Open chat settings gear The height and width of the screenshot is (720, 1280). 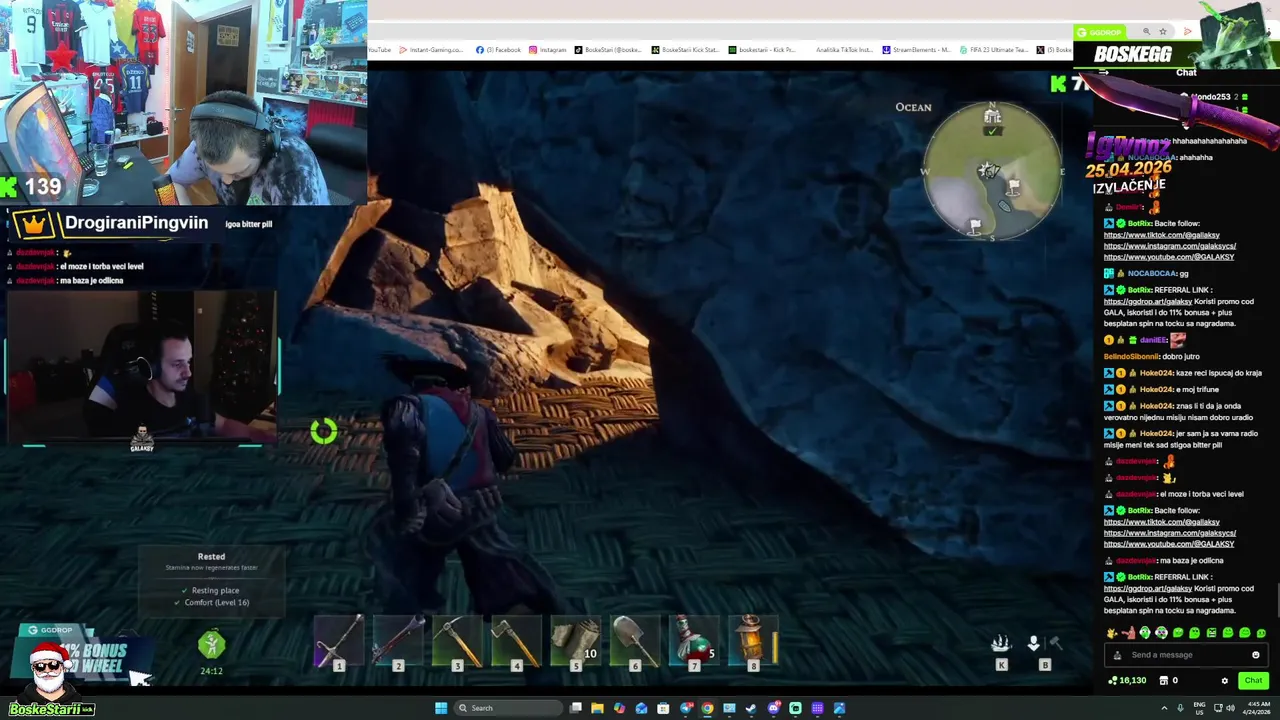(1224, 681)
